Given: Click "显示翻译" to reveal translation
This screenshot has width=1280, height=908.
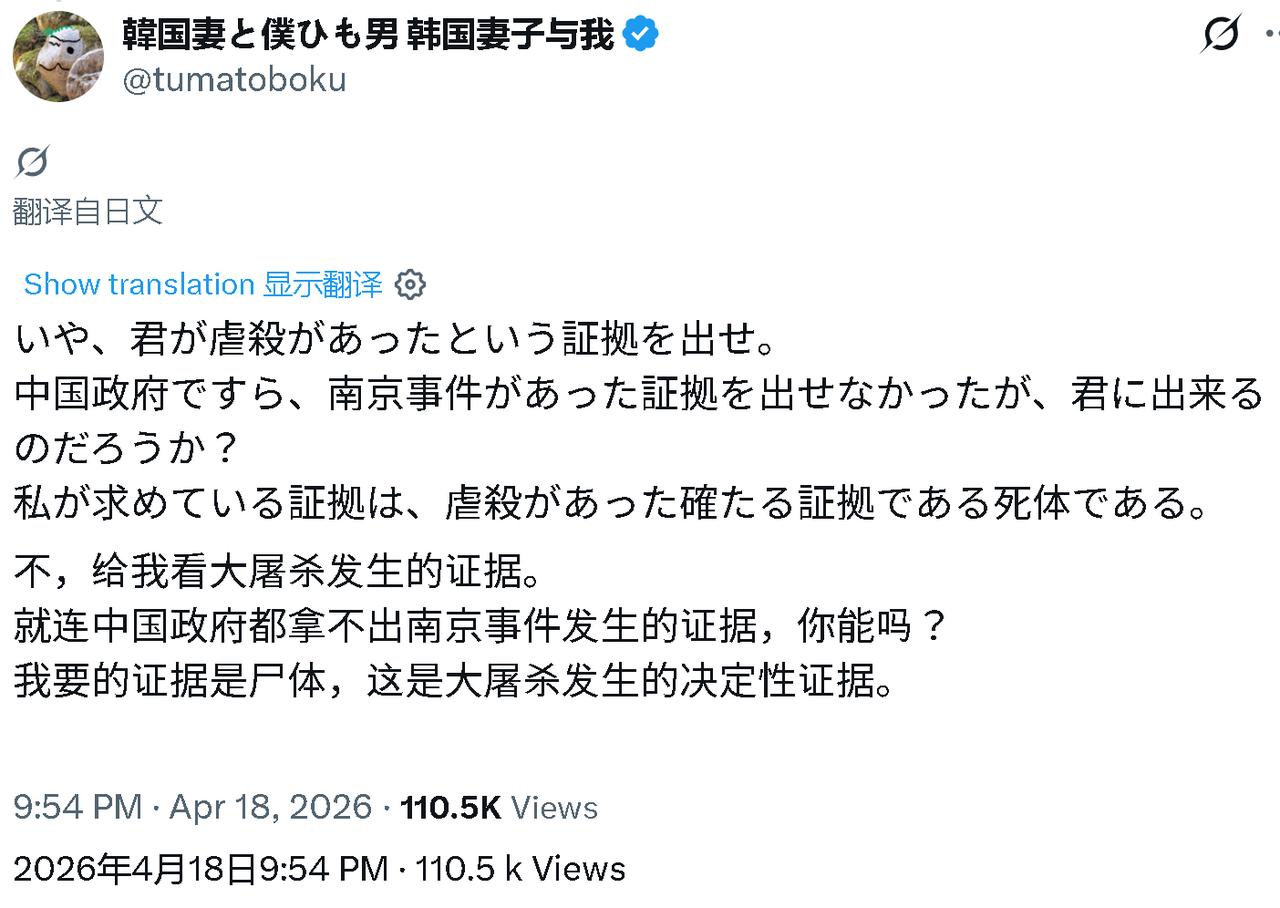Looking at the screenshot, I should pos(323,284).
